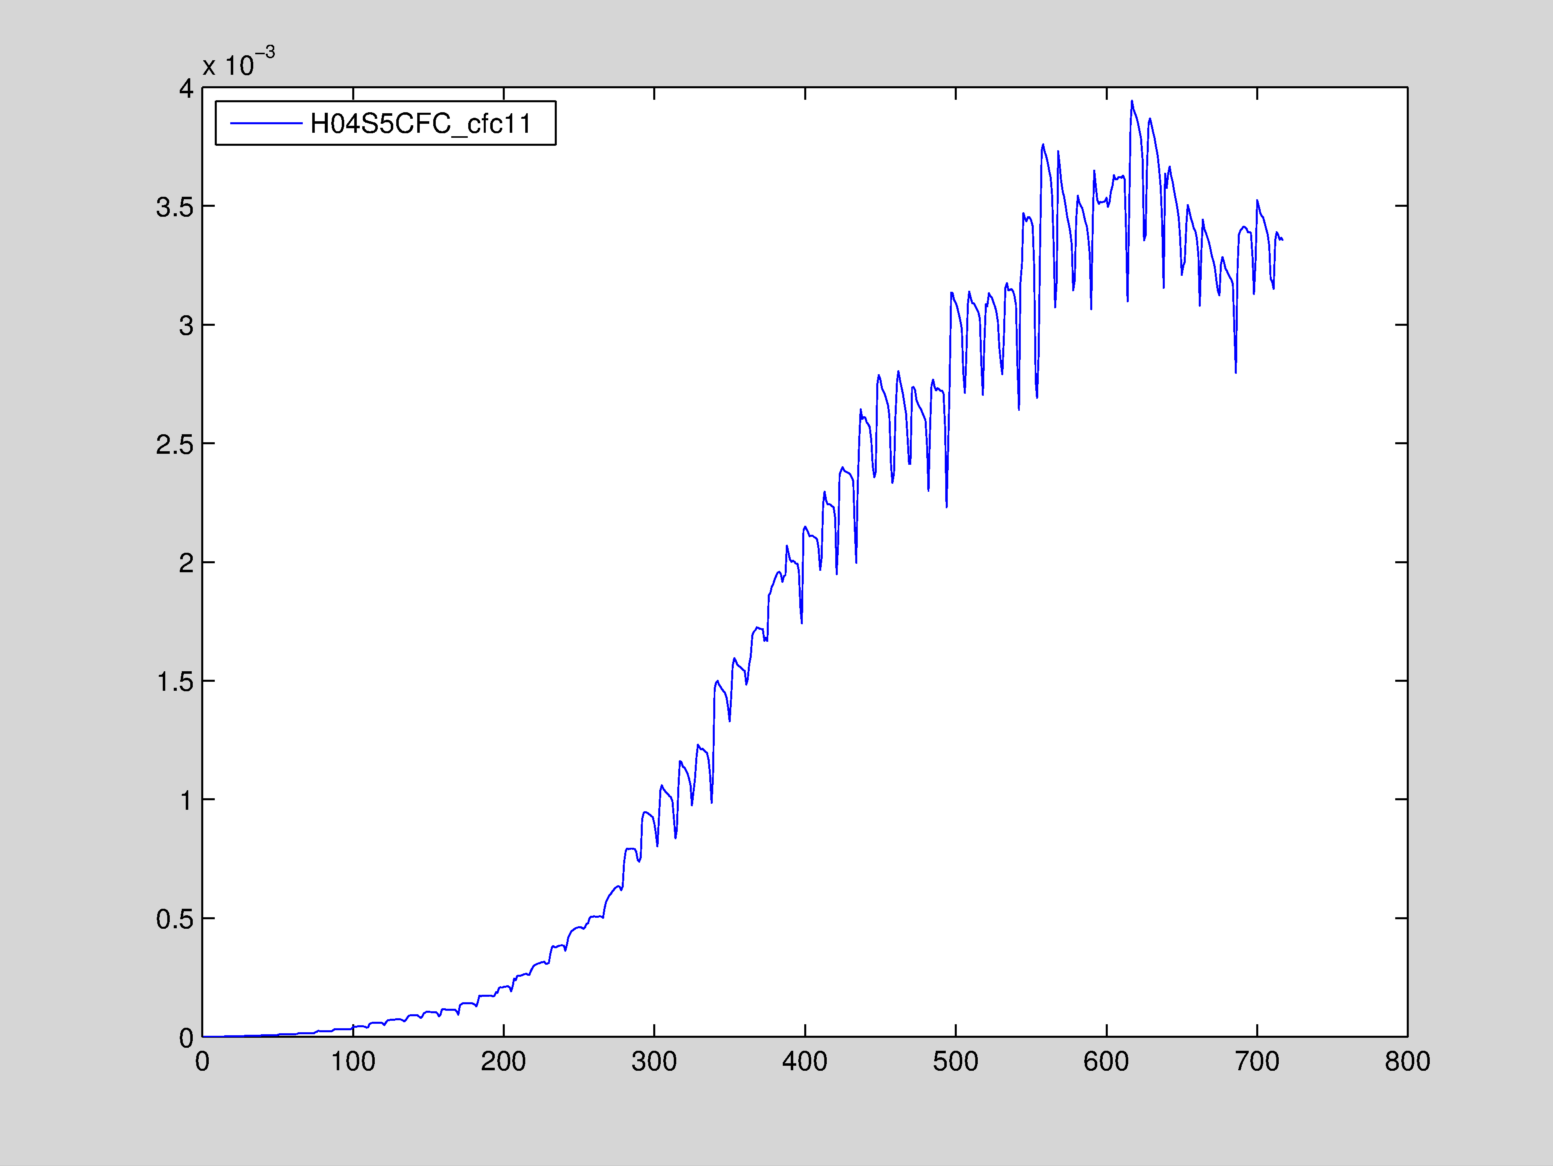Click the H04S5CFC_cfc11 legend label text
Viewport: 1553px width, 1166px height.
pos(420,124)
